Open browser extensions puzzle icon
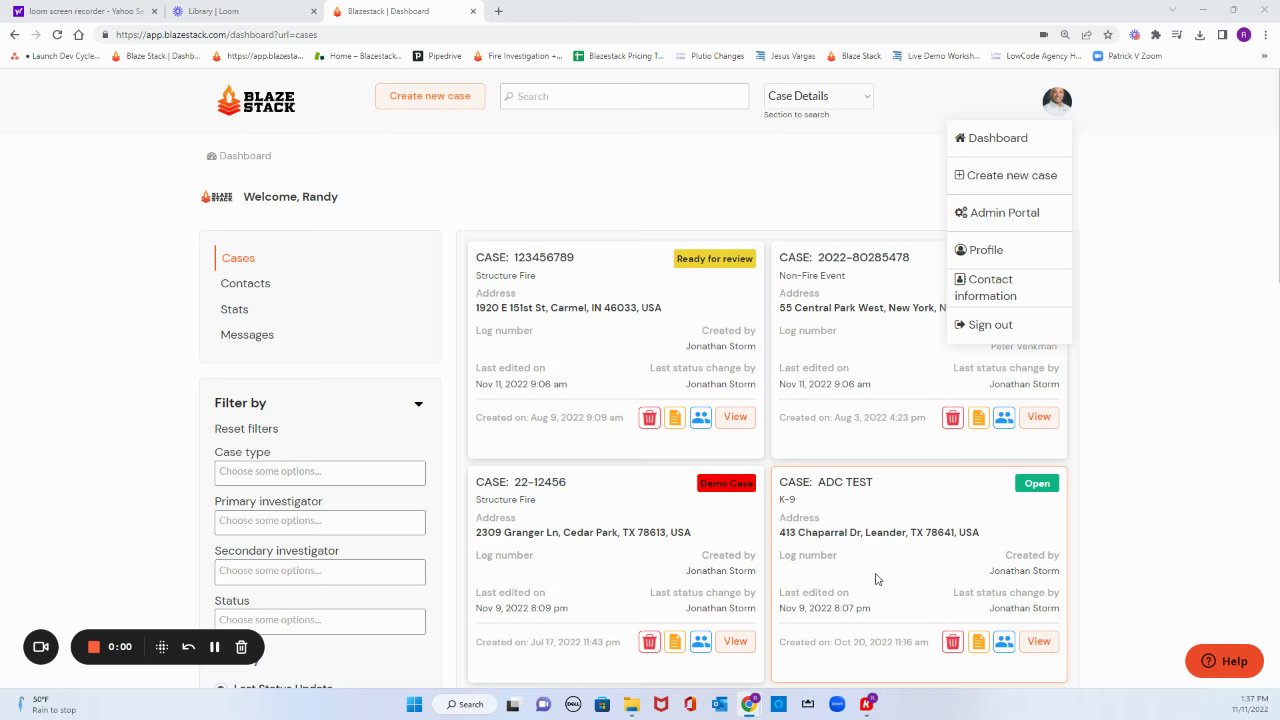Viewport: 1280px width, 720px height. 1156,34
